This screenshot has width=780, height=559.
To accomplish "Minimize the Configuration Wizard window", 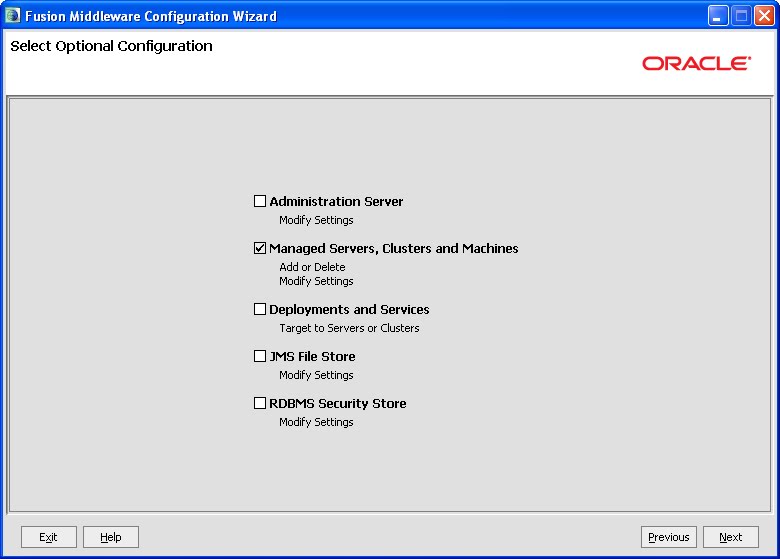I will pyautogui.click(x=718, y=15).
